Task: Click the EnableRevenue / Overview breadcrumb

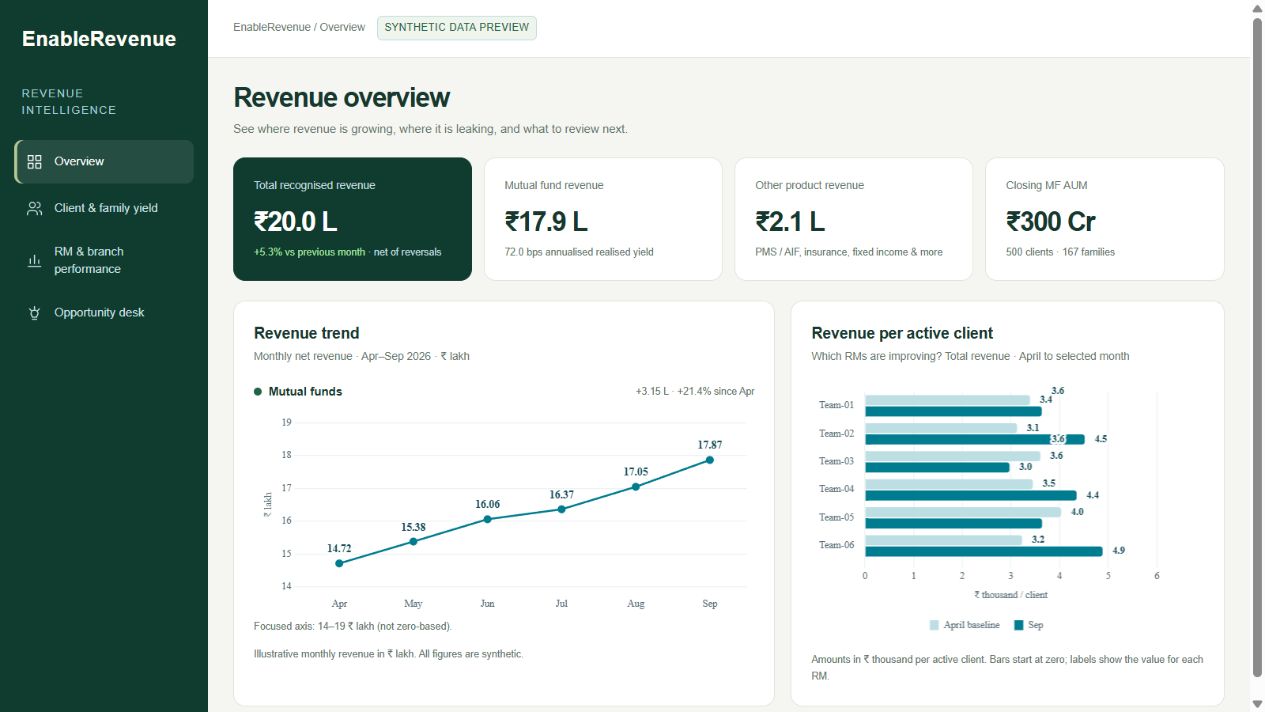Action: pos(299,27)
